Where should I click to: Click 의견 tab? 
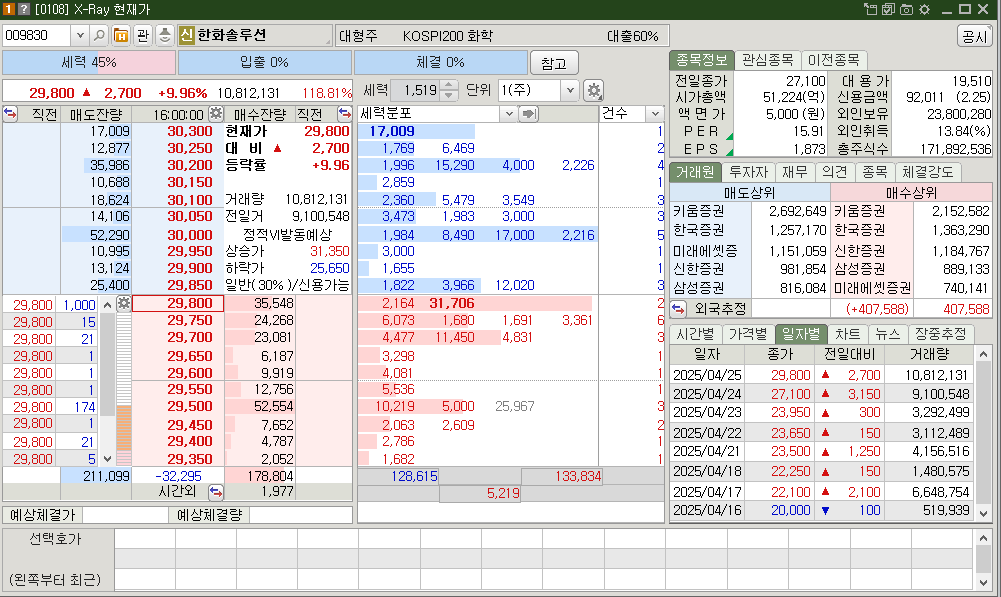(x=834, y=172)
